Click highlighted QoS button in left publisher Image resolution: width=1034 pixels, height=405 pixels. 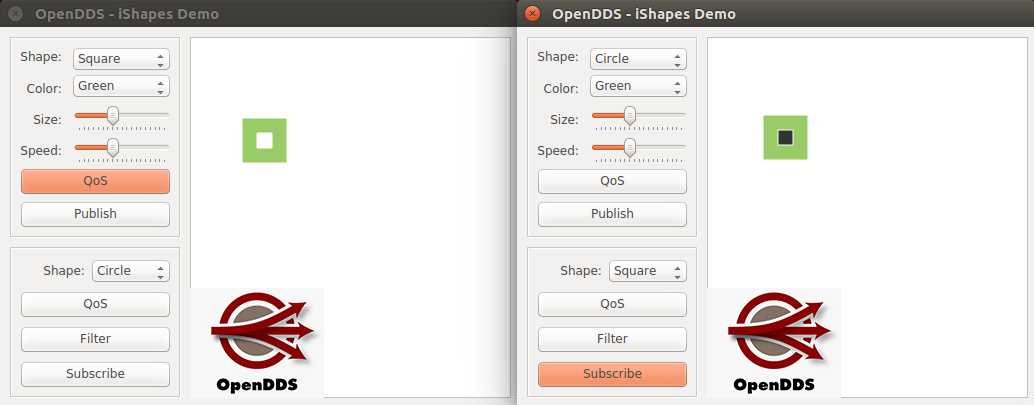pos(96,181)
